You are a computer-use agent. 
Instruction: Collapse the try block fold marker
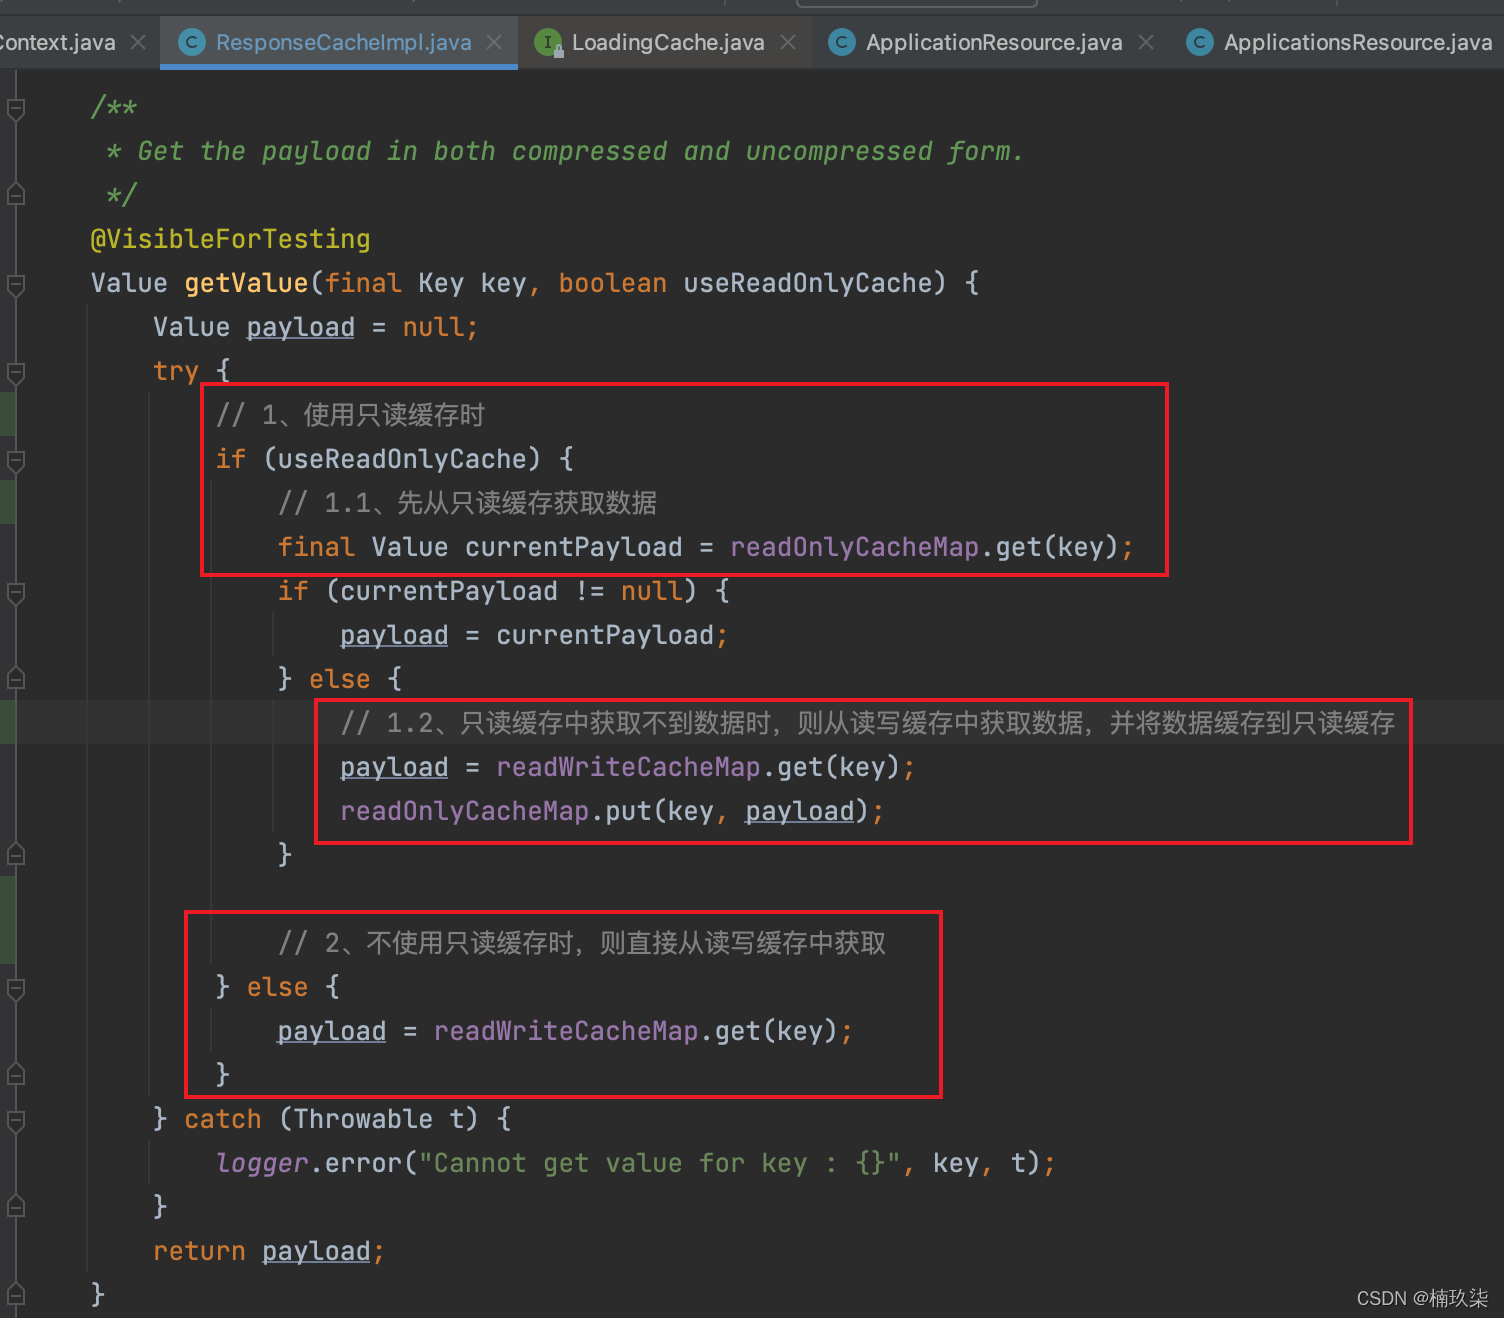[16, 372]
